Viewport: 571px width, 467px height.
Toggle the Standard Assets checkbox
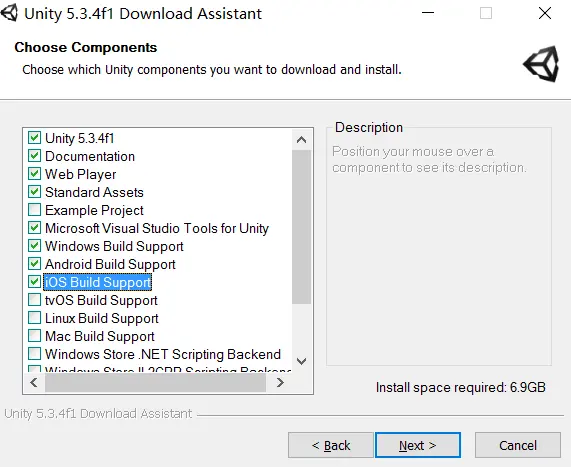point(34,192)
